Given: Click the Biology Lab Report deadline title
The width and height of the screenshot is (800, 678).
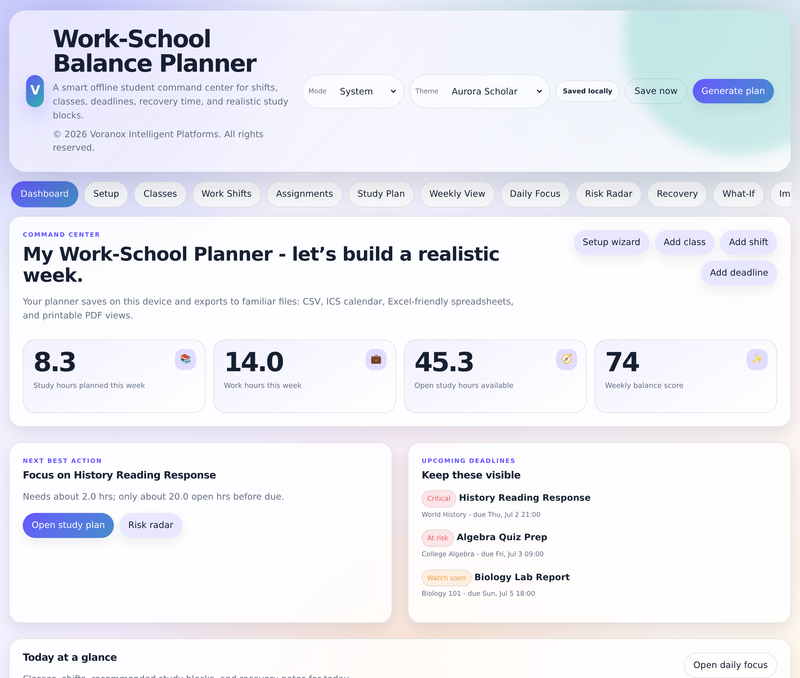Looking at the screenshot, I should [522, 577].
